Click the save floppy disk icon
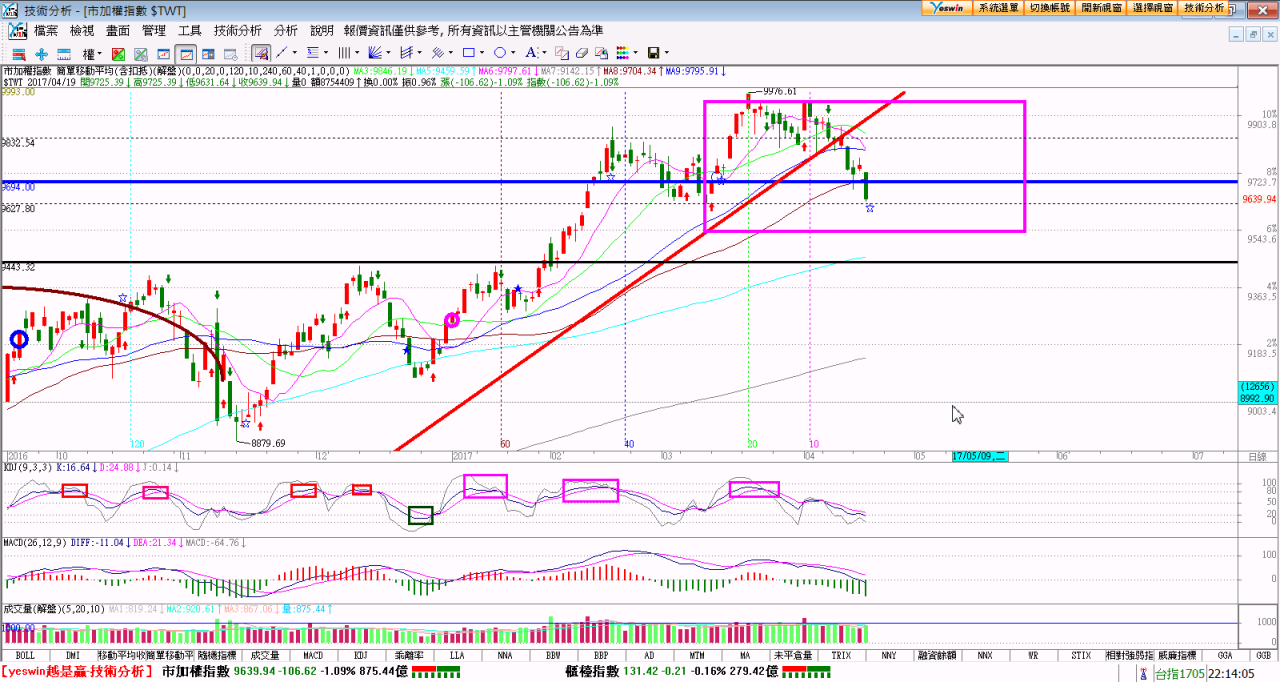The image size is (1280, 682). (653, 53)
